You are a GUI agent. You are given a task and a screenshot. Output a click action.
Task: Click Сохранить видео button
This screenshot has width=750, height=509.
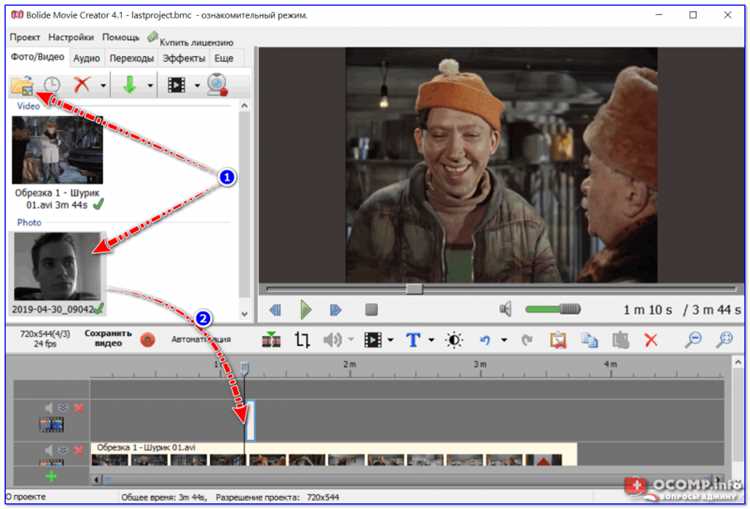[108, 338]
